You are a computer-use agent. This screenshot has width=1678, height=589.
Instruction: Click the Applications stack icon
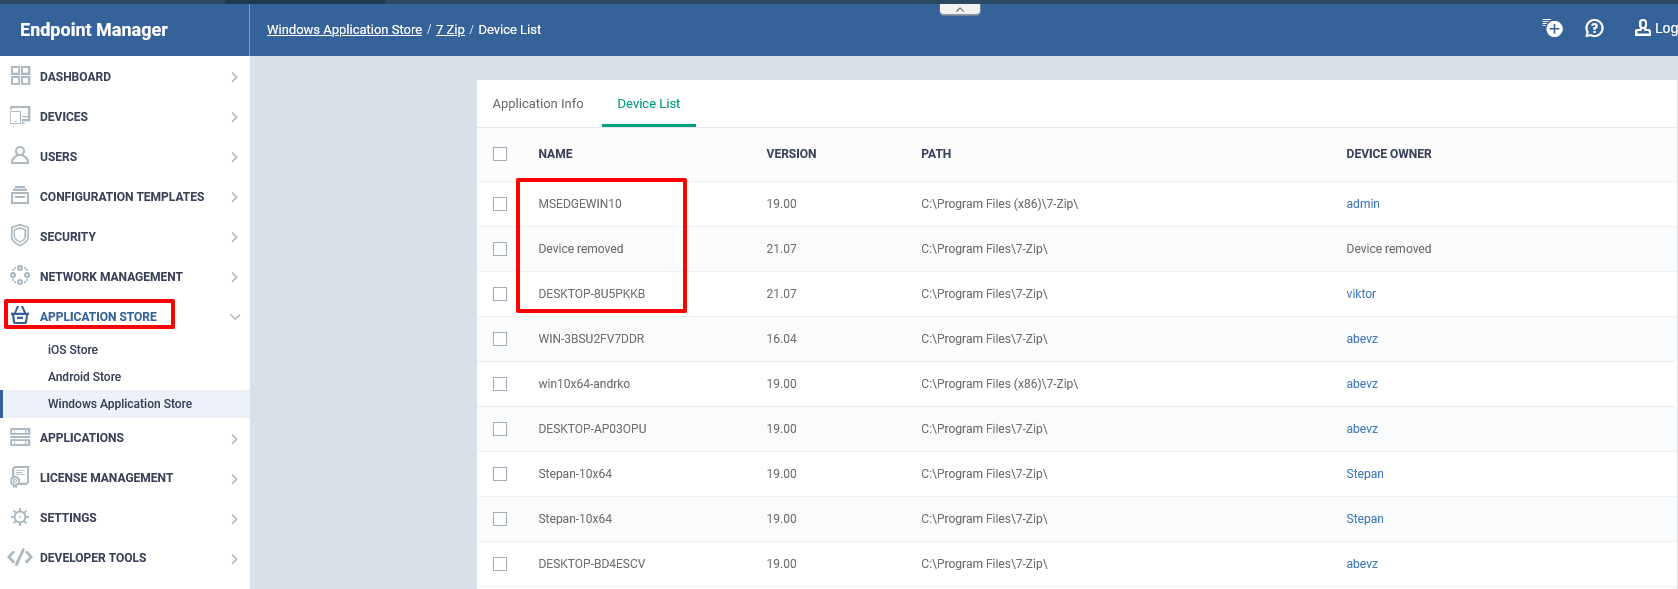coord(20,437)
